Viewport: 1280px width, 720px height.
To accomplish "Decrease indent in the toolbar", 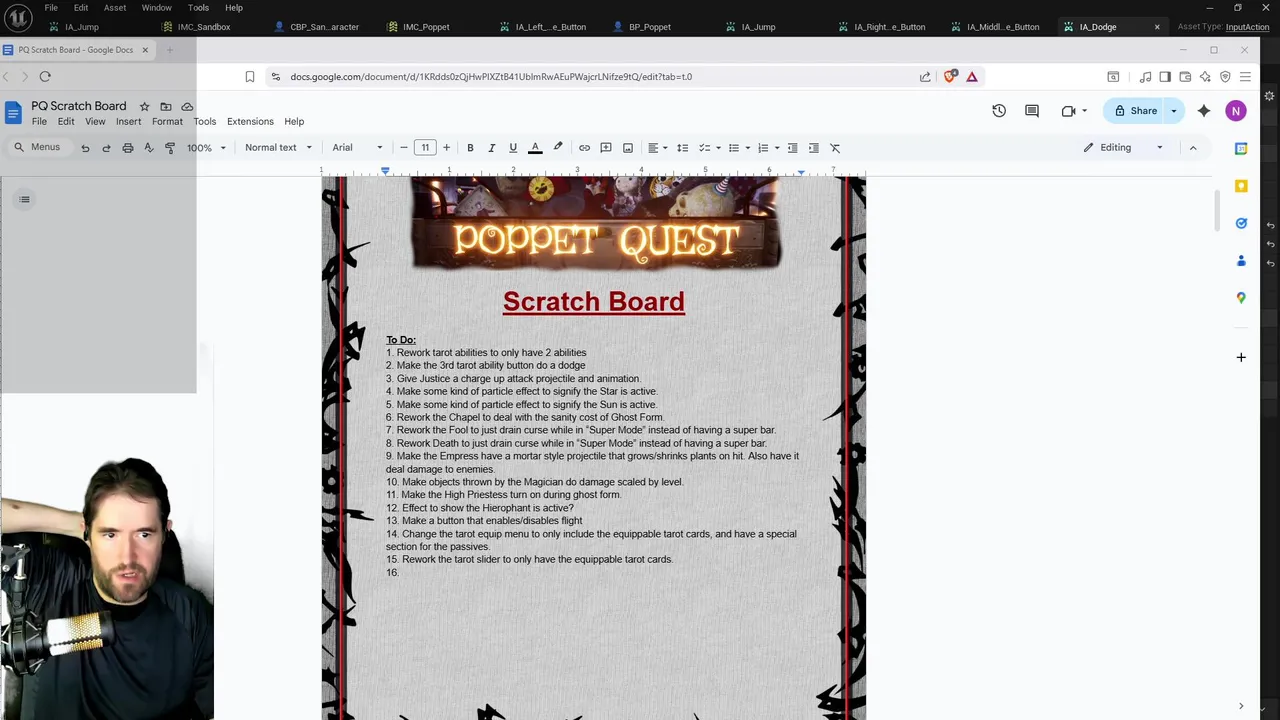I will (792, 148).
